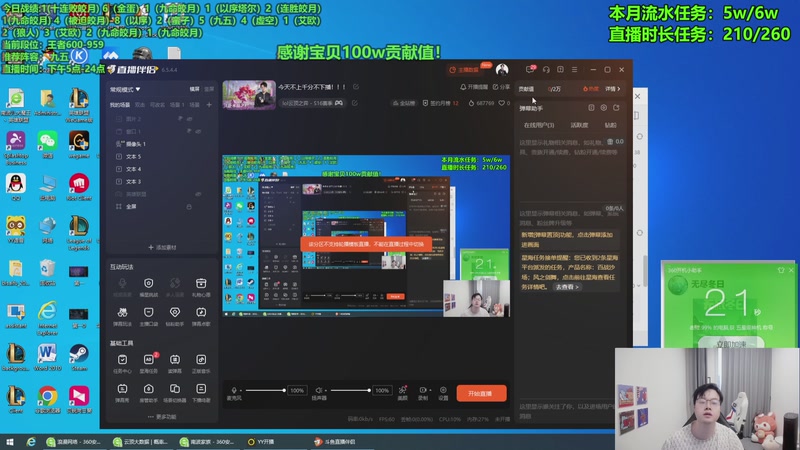The height and width of the screenshot is (450, 800).
Task: Expand 详情 contribution details
Action: click(613, 89)
